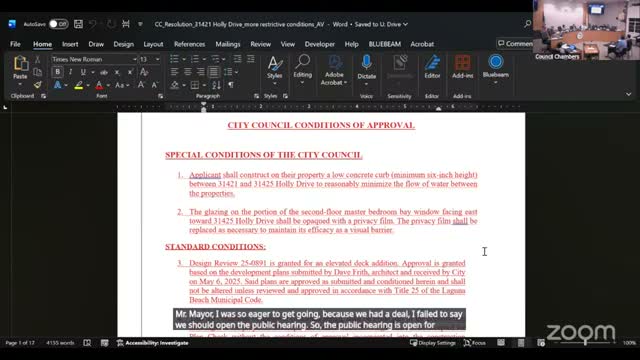Align text right
Viewport: 640px width, 360px height.
(200, 72)
